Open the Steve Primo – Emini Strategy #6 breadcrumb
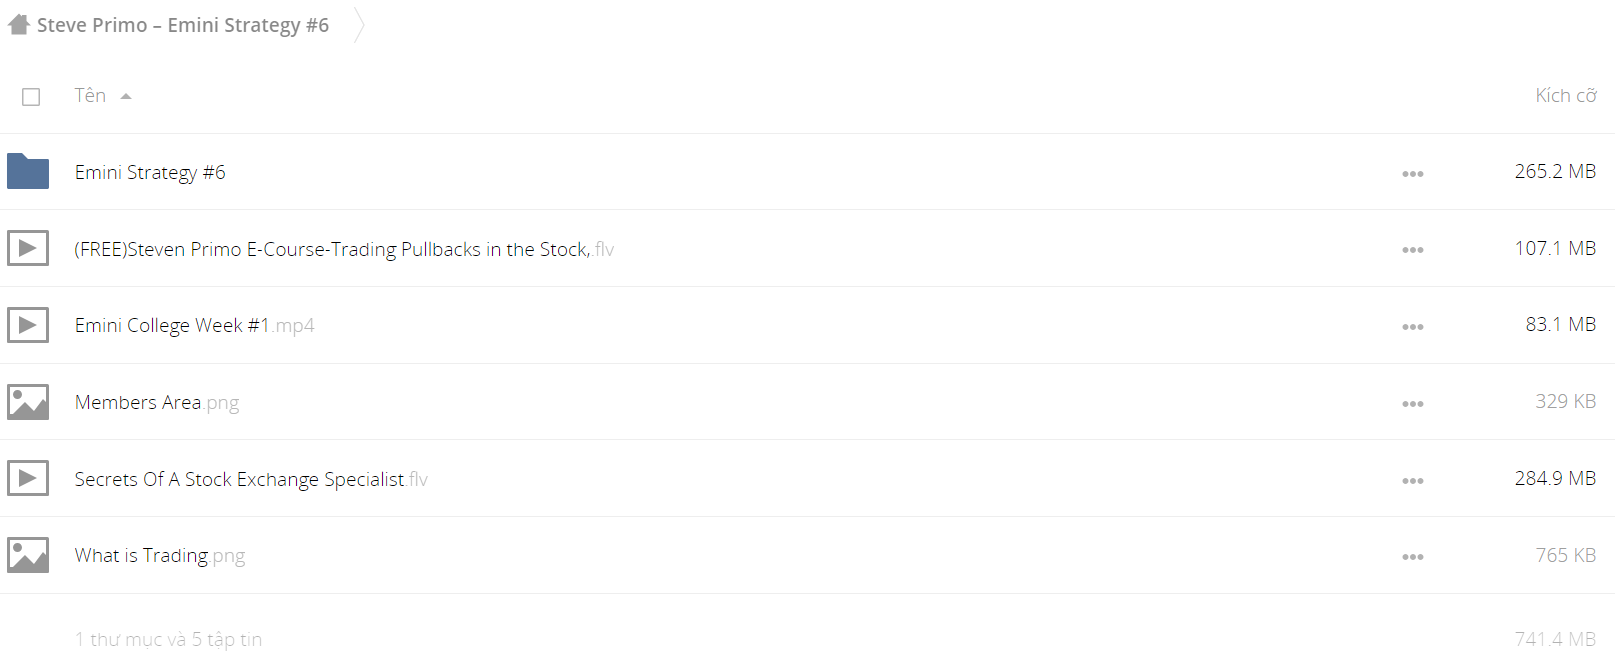The width and height of the screenshot is (1615, 670). (183, 25)
